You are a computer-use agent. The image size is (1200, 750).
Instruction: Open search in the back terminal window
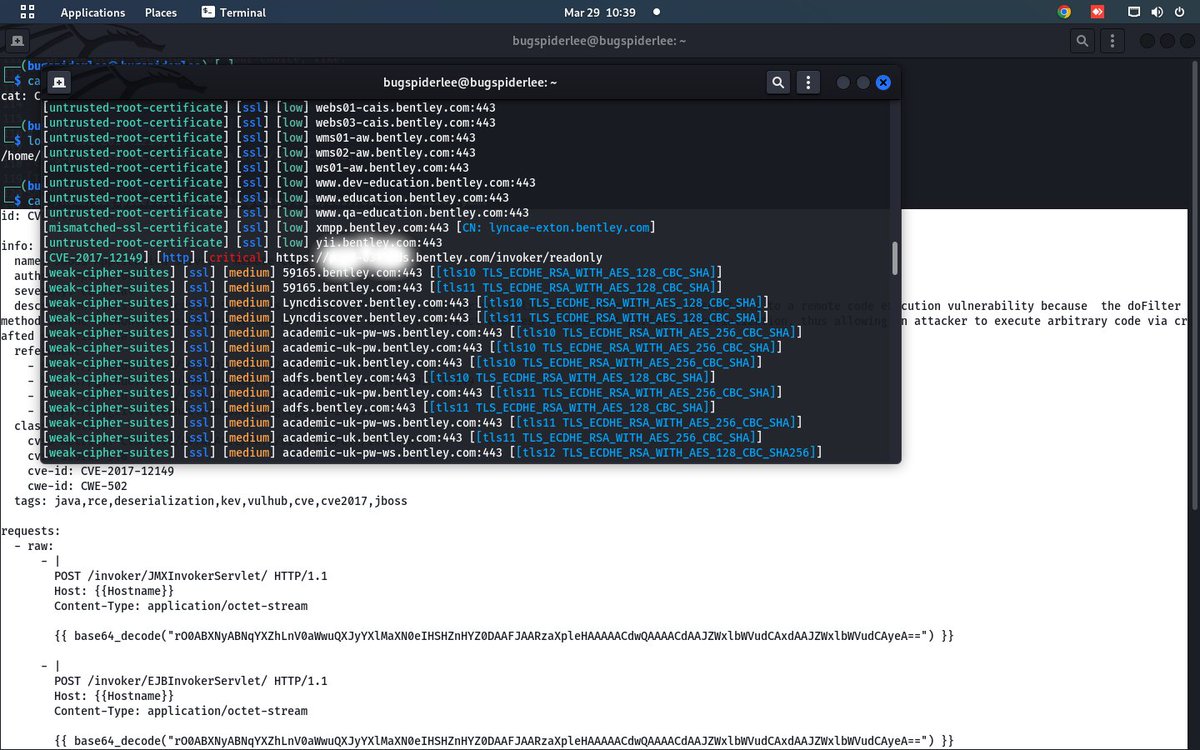[1081, 41]
